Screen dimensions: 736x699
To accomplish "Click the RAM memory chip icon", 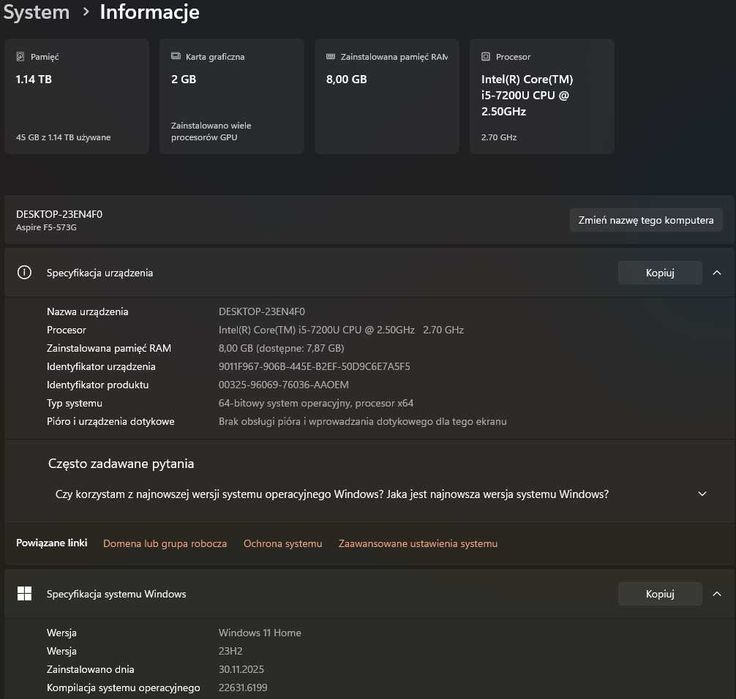I will pos(330,56).
